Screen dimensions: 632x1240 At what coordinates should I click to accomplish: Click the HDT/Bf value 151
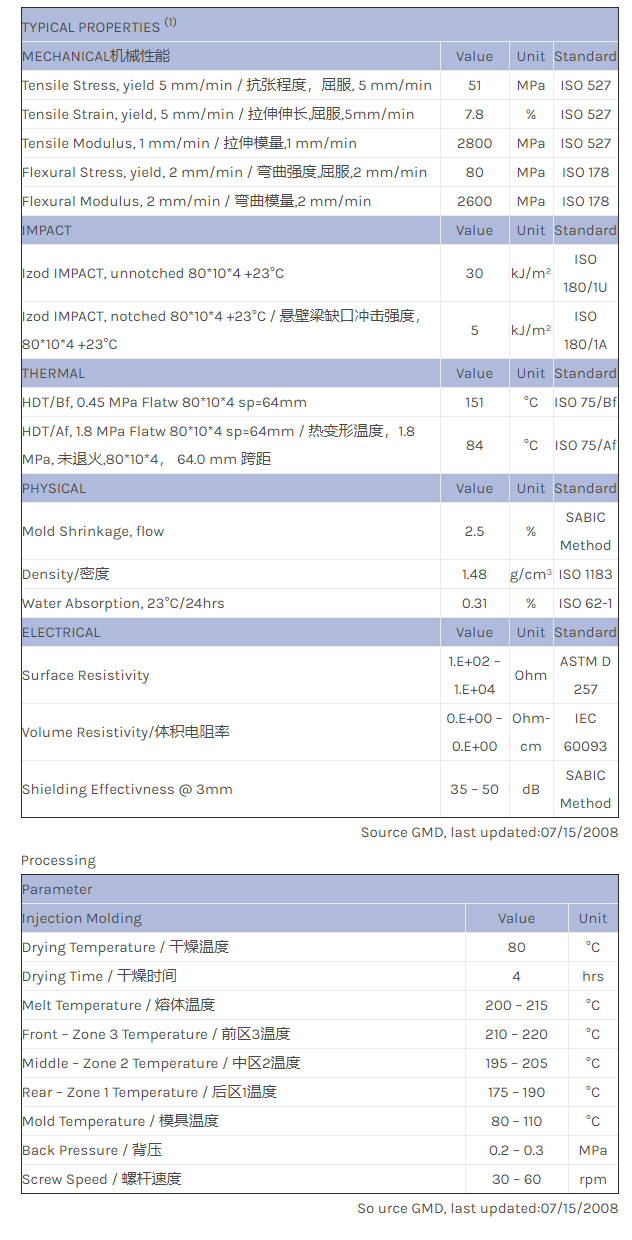click(x=474, y=402)
